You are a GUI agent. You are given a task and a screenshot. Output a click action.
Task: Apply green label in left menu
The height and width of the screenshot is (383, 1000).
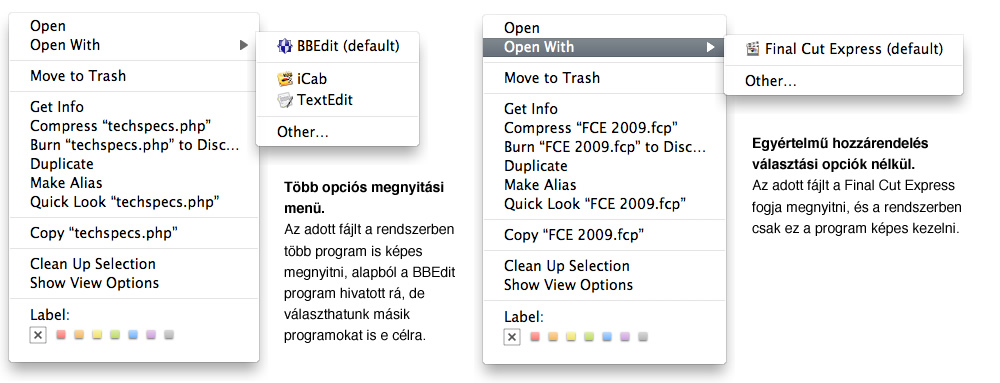tap(115, 335)
